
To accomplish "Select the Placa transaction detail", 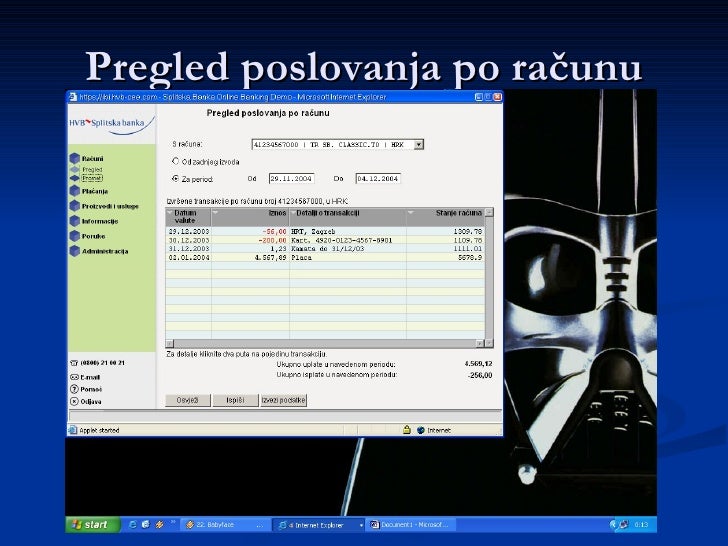I will pos(348,257).
